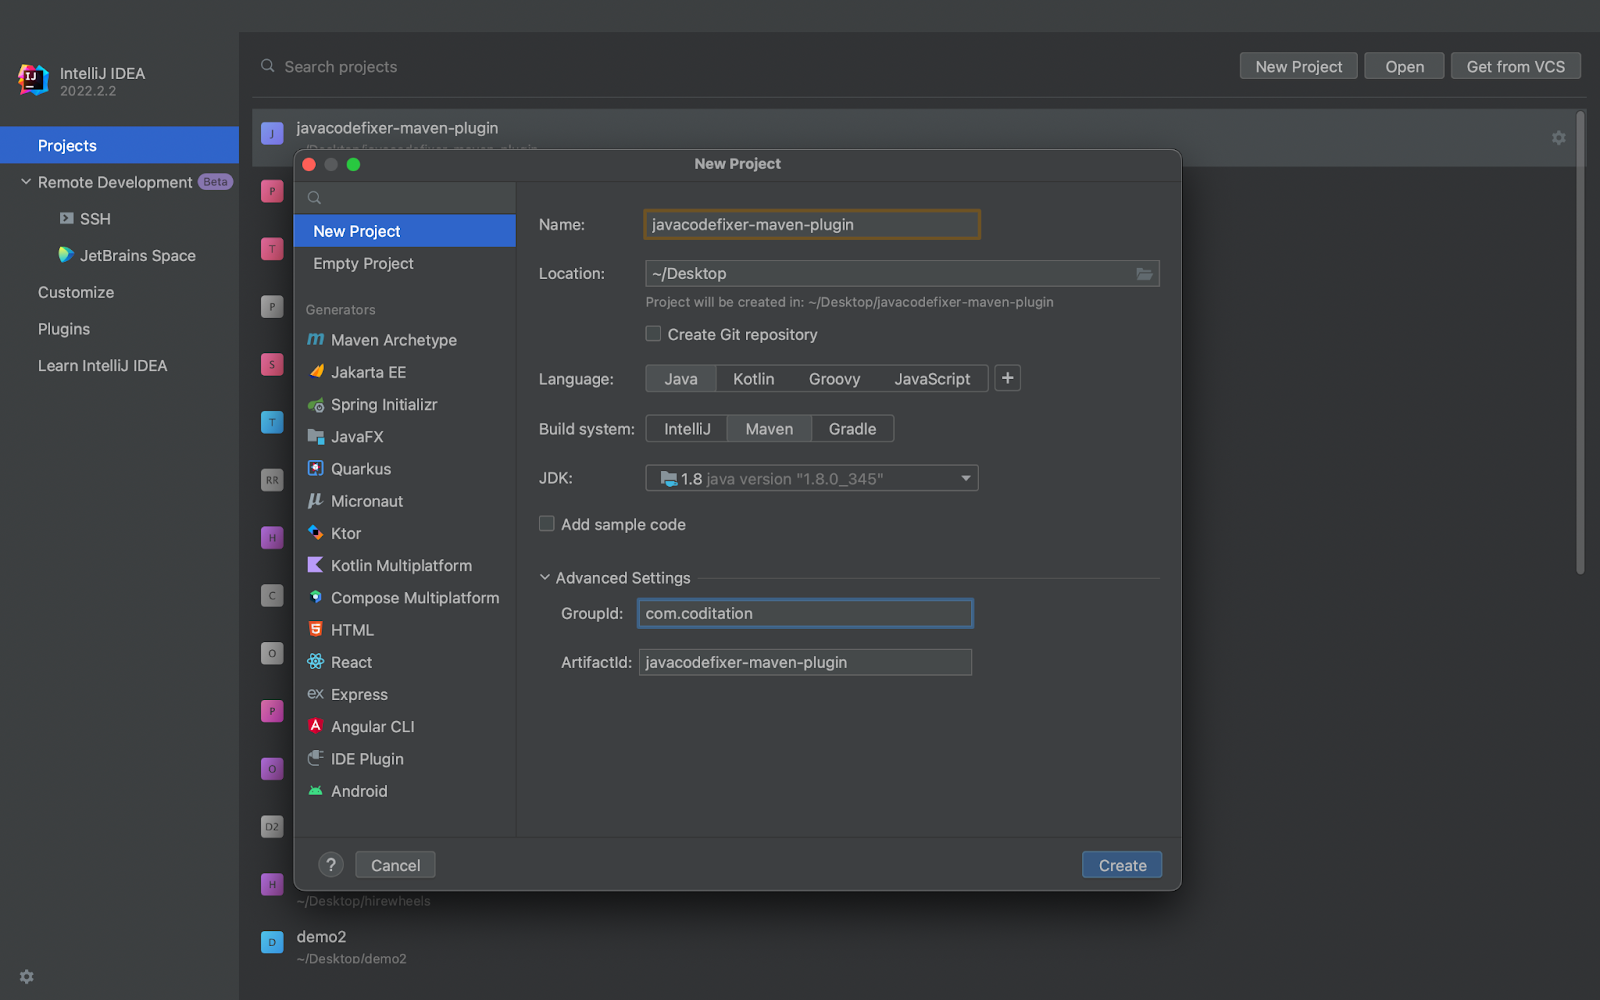Image resolution: width=1600 pixels, height=1000 pixels.
Task: Click the JetBrains Space icon
Action: tap(66, 255)
